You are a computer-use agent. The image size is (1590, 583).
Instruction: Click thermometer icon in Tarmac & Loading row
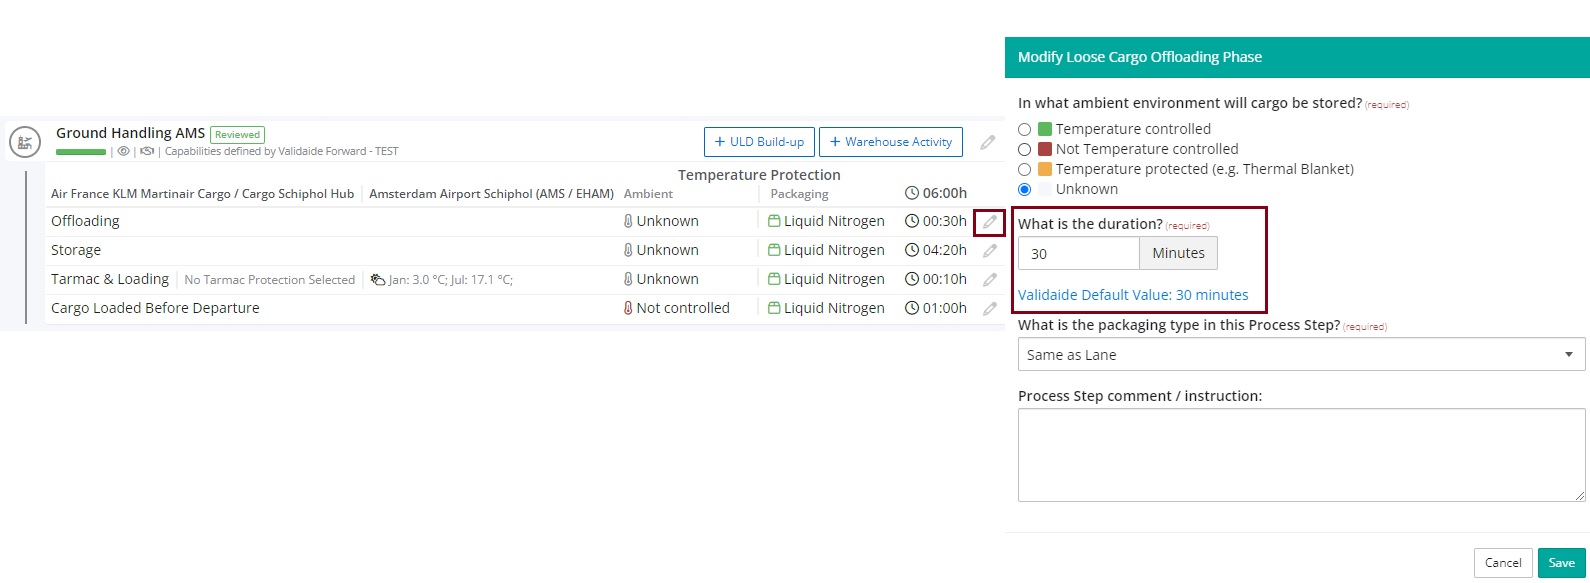tap(628, 279)
